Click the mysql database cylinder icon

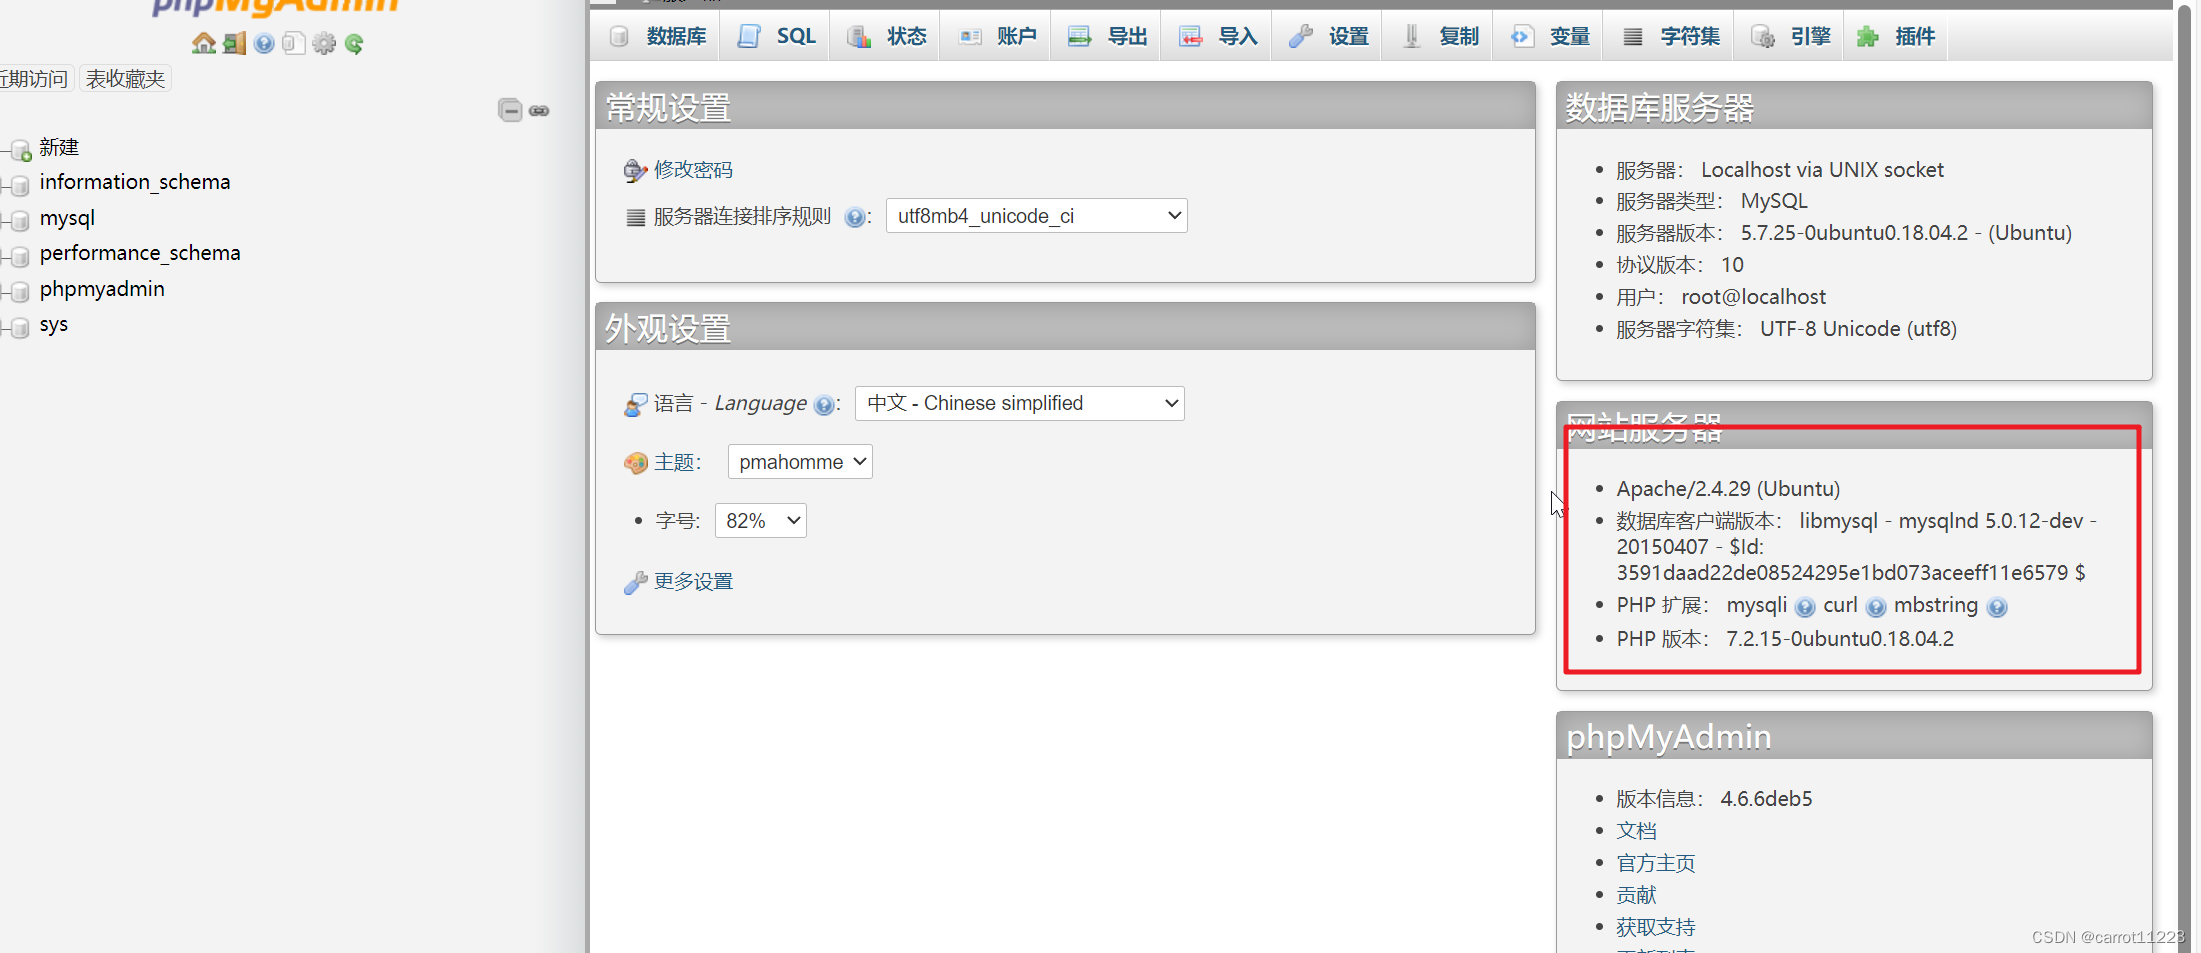tap(19, 221)
